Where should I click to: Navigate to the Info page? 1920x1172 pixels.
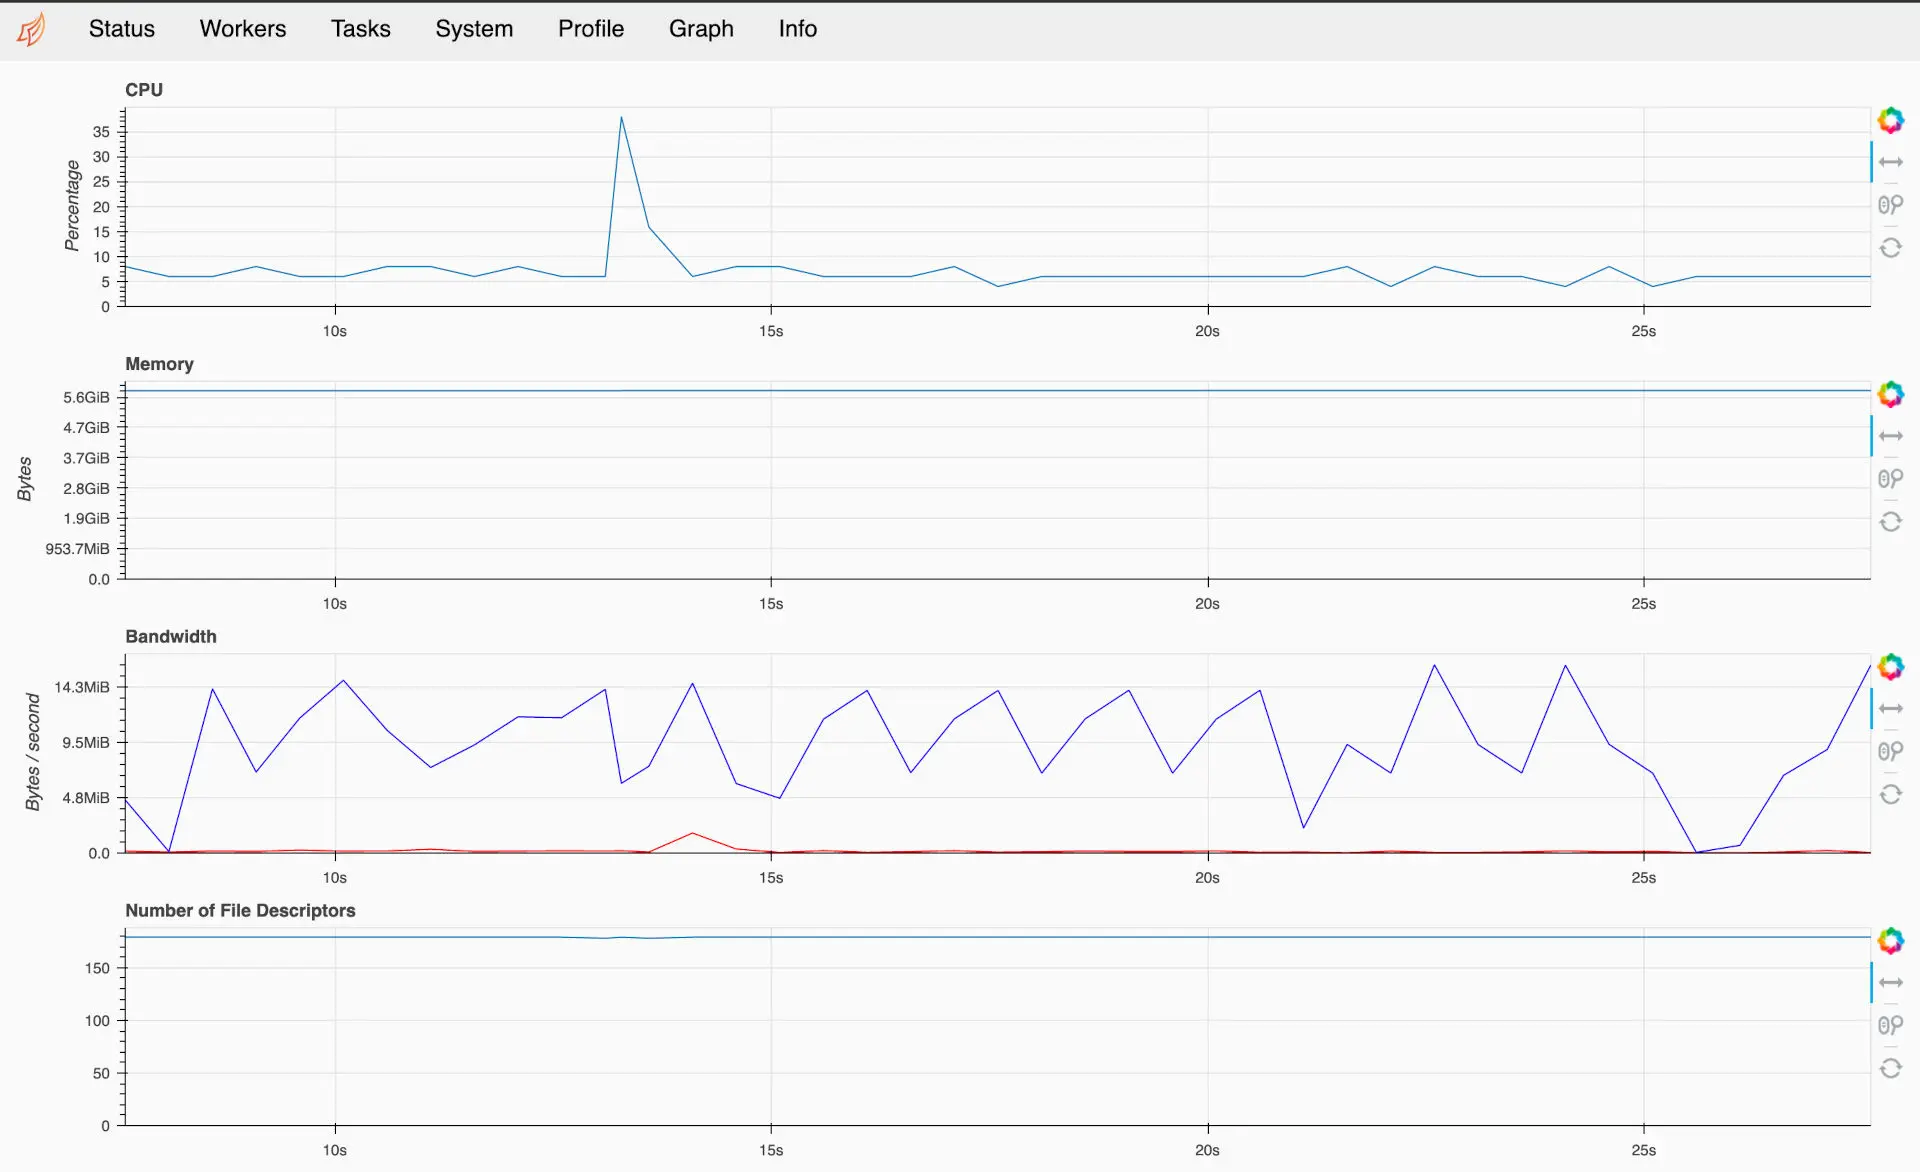(x=796, y=29)
